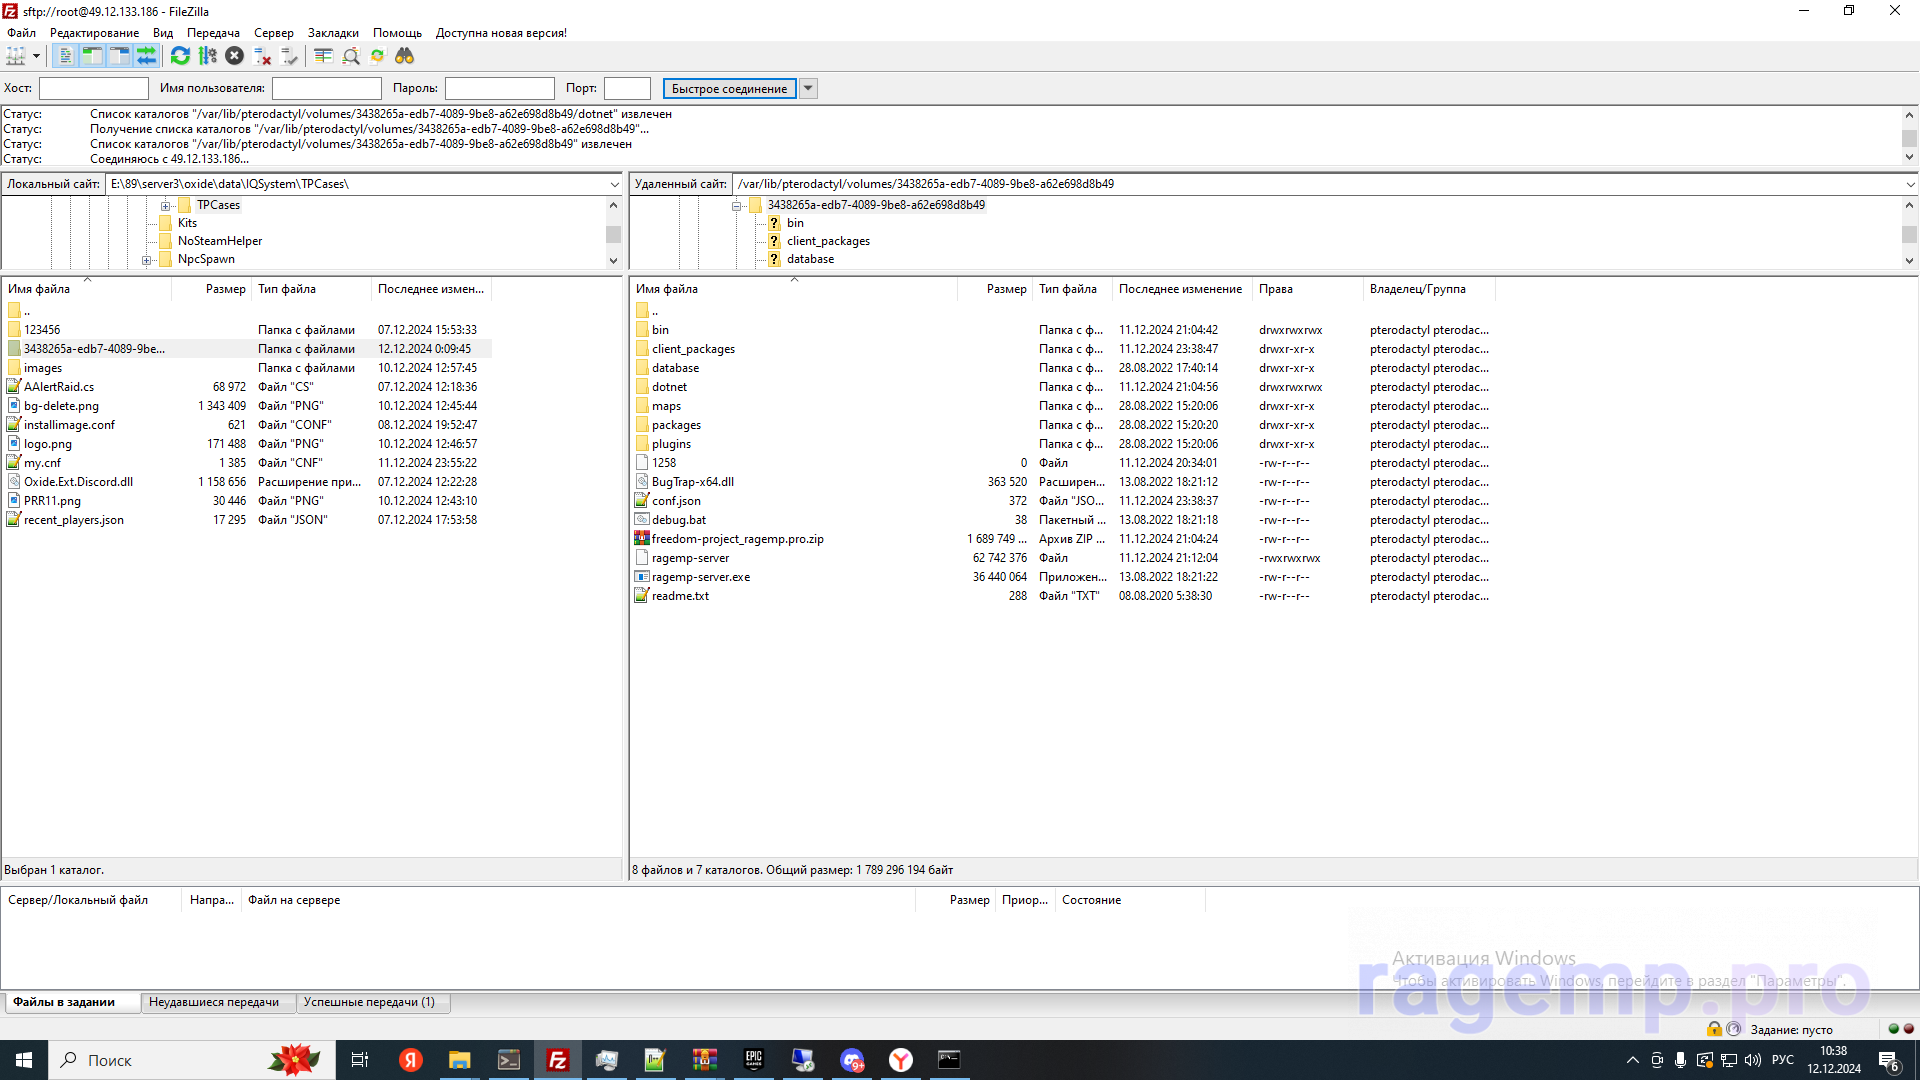Image resolution: width=1920 pixels, height=1080 pixels.
Task: Cancel the current operation
Action: pos(234,56)
